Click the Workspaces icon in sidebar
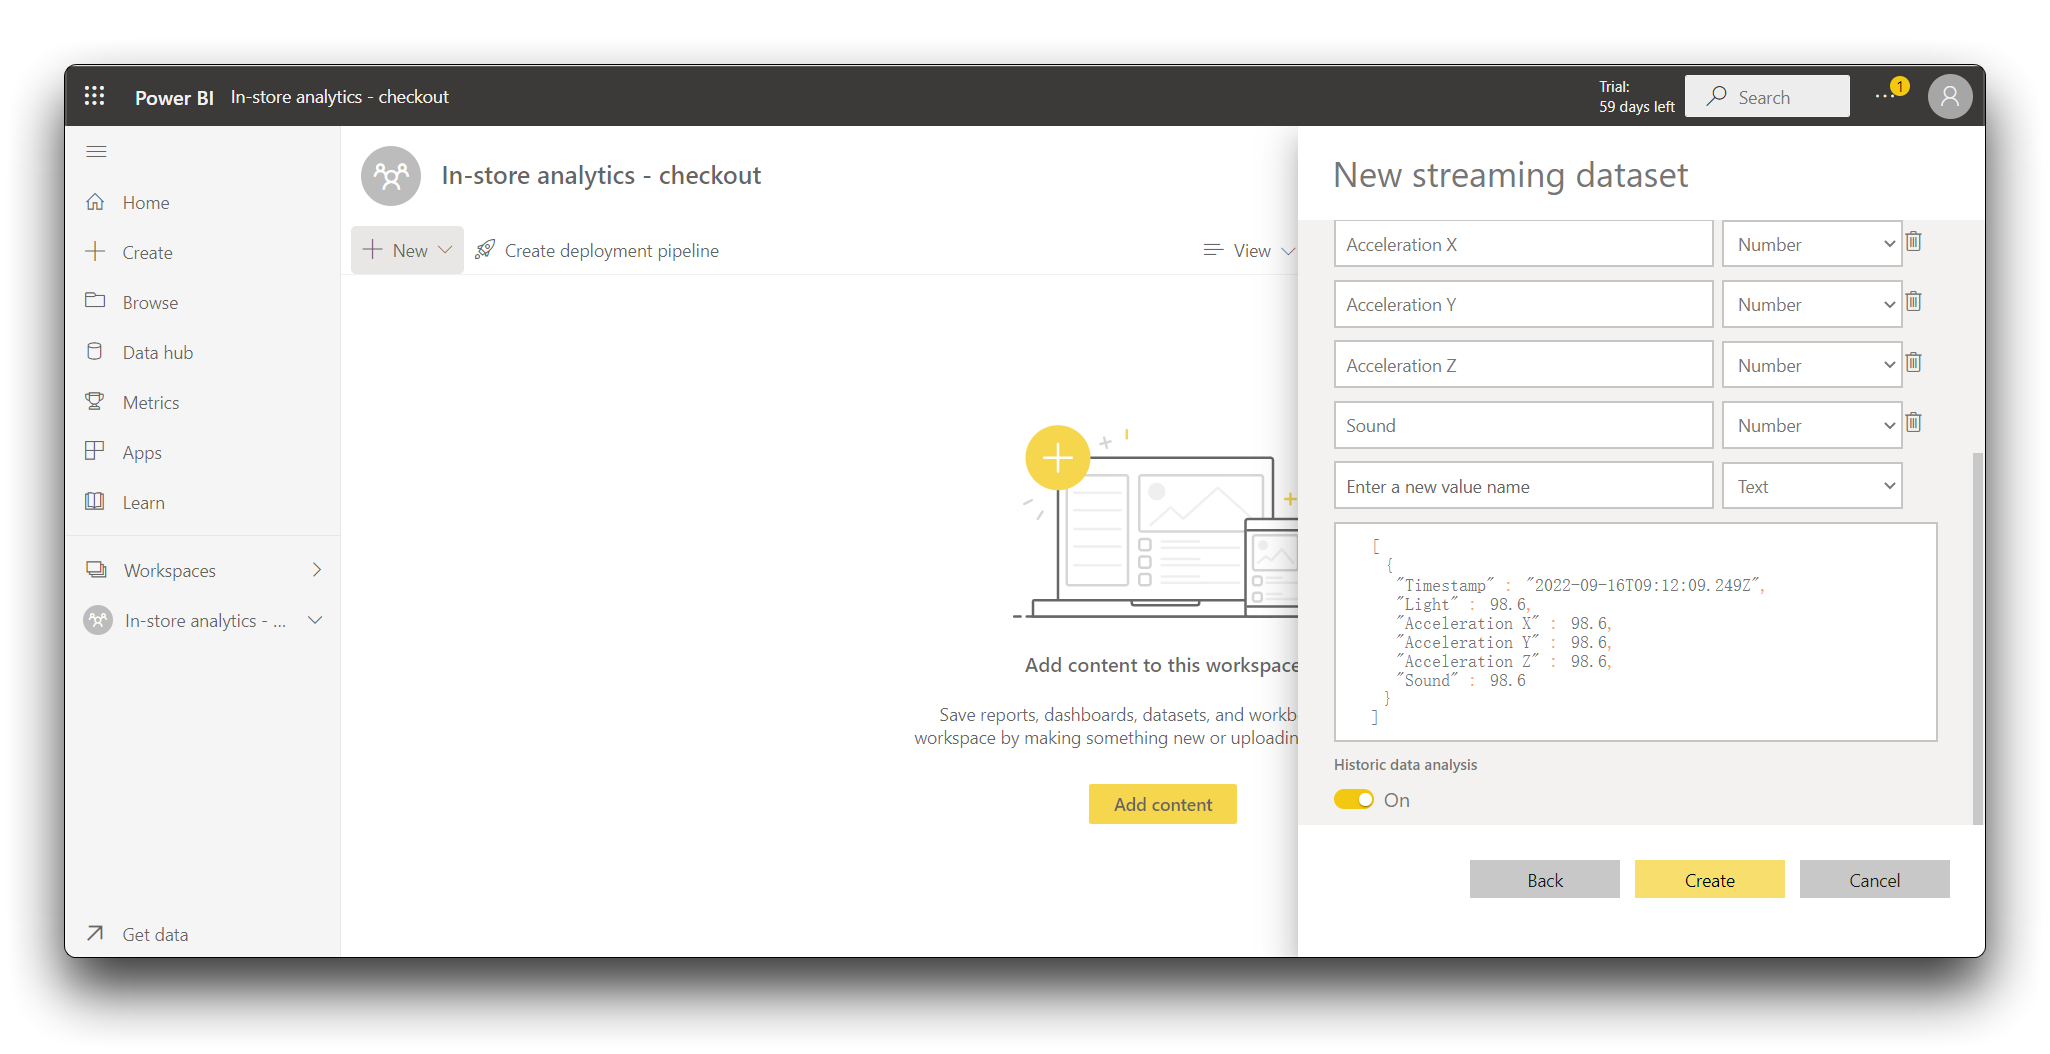 click(x=96, y=569)
